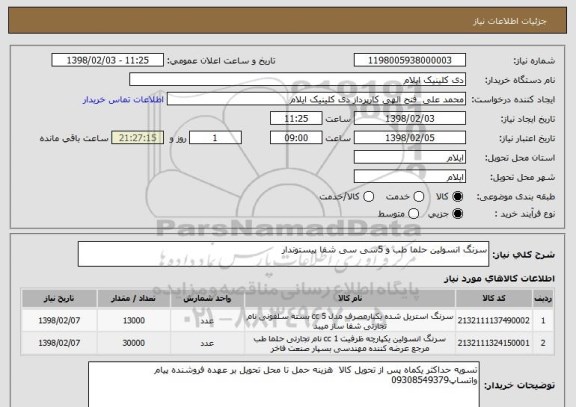Click the کد کالا column header
The width and height of the screenshot is (576, 407).
[x=494, y=298]
